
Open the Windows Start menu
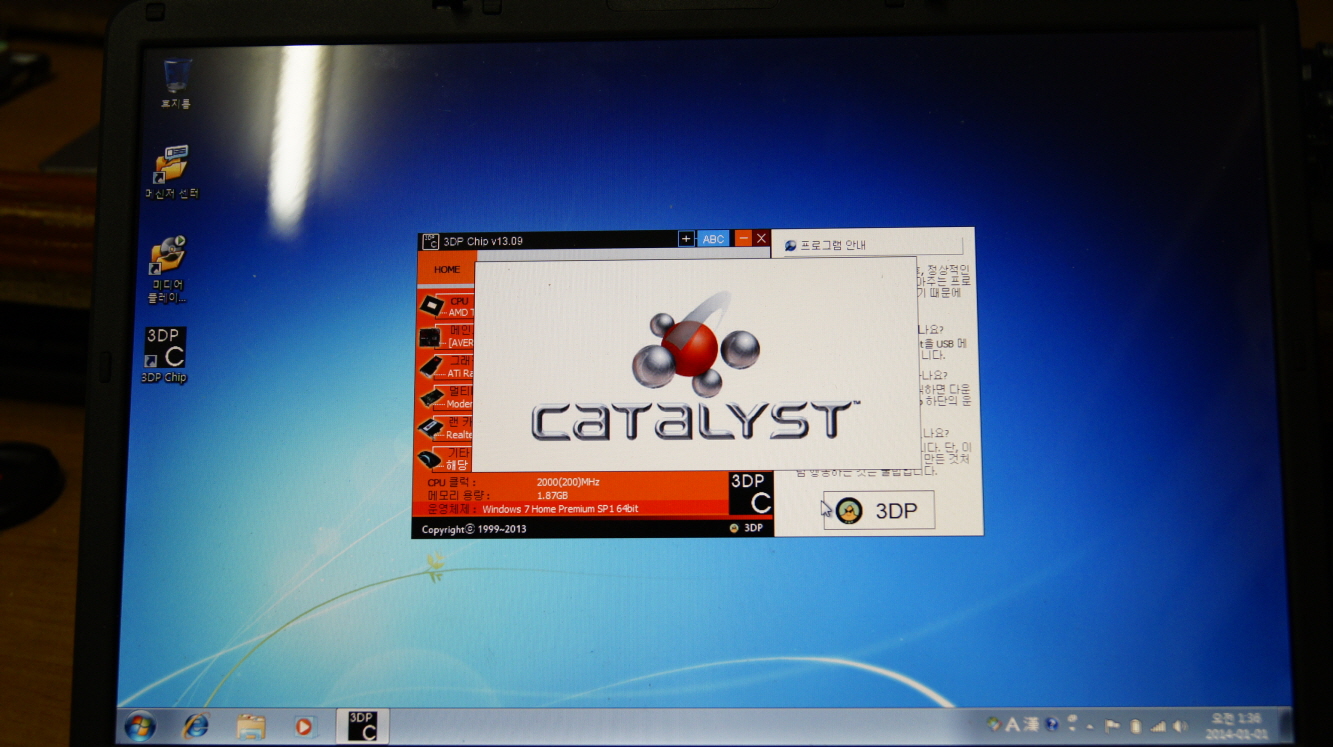(140, 727)
